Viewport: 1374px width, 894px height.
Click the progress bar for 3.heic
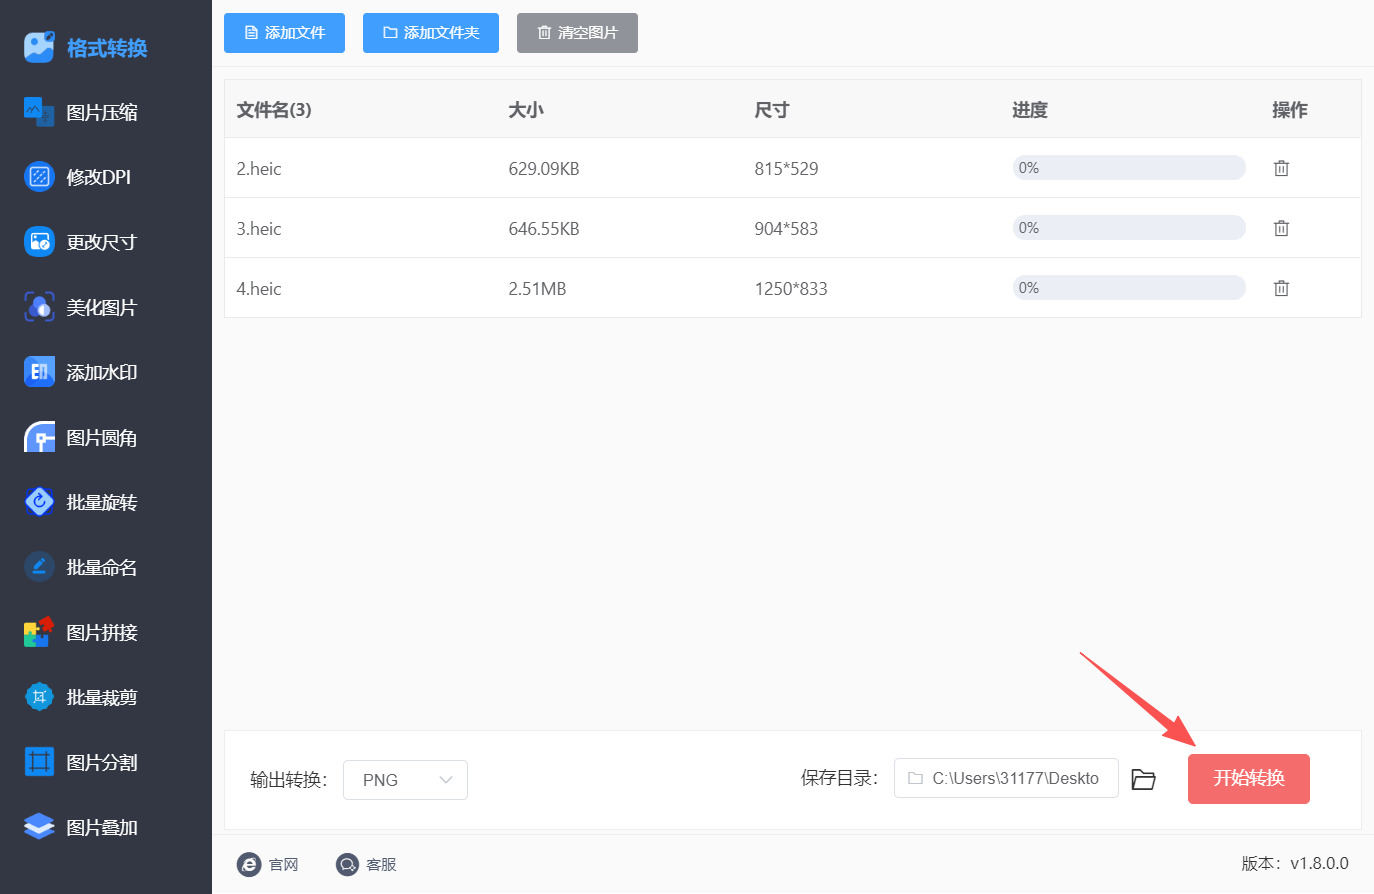1129,228
